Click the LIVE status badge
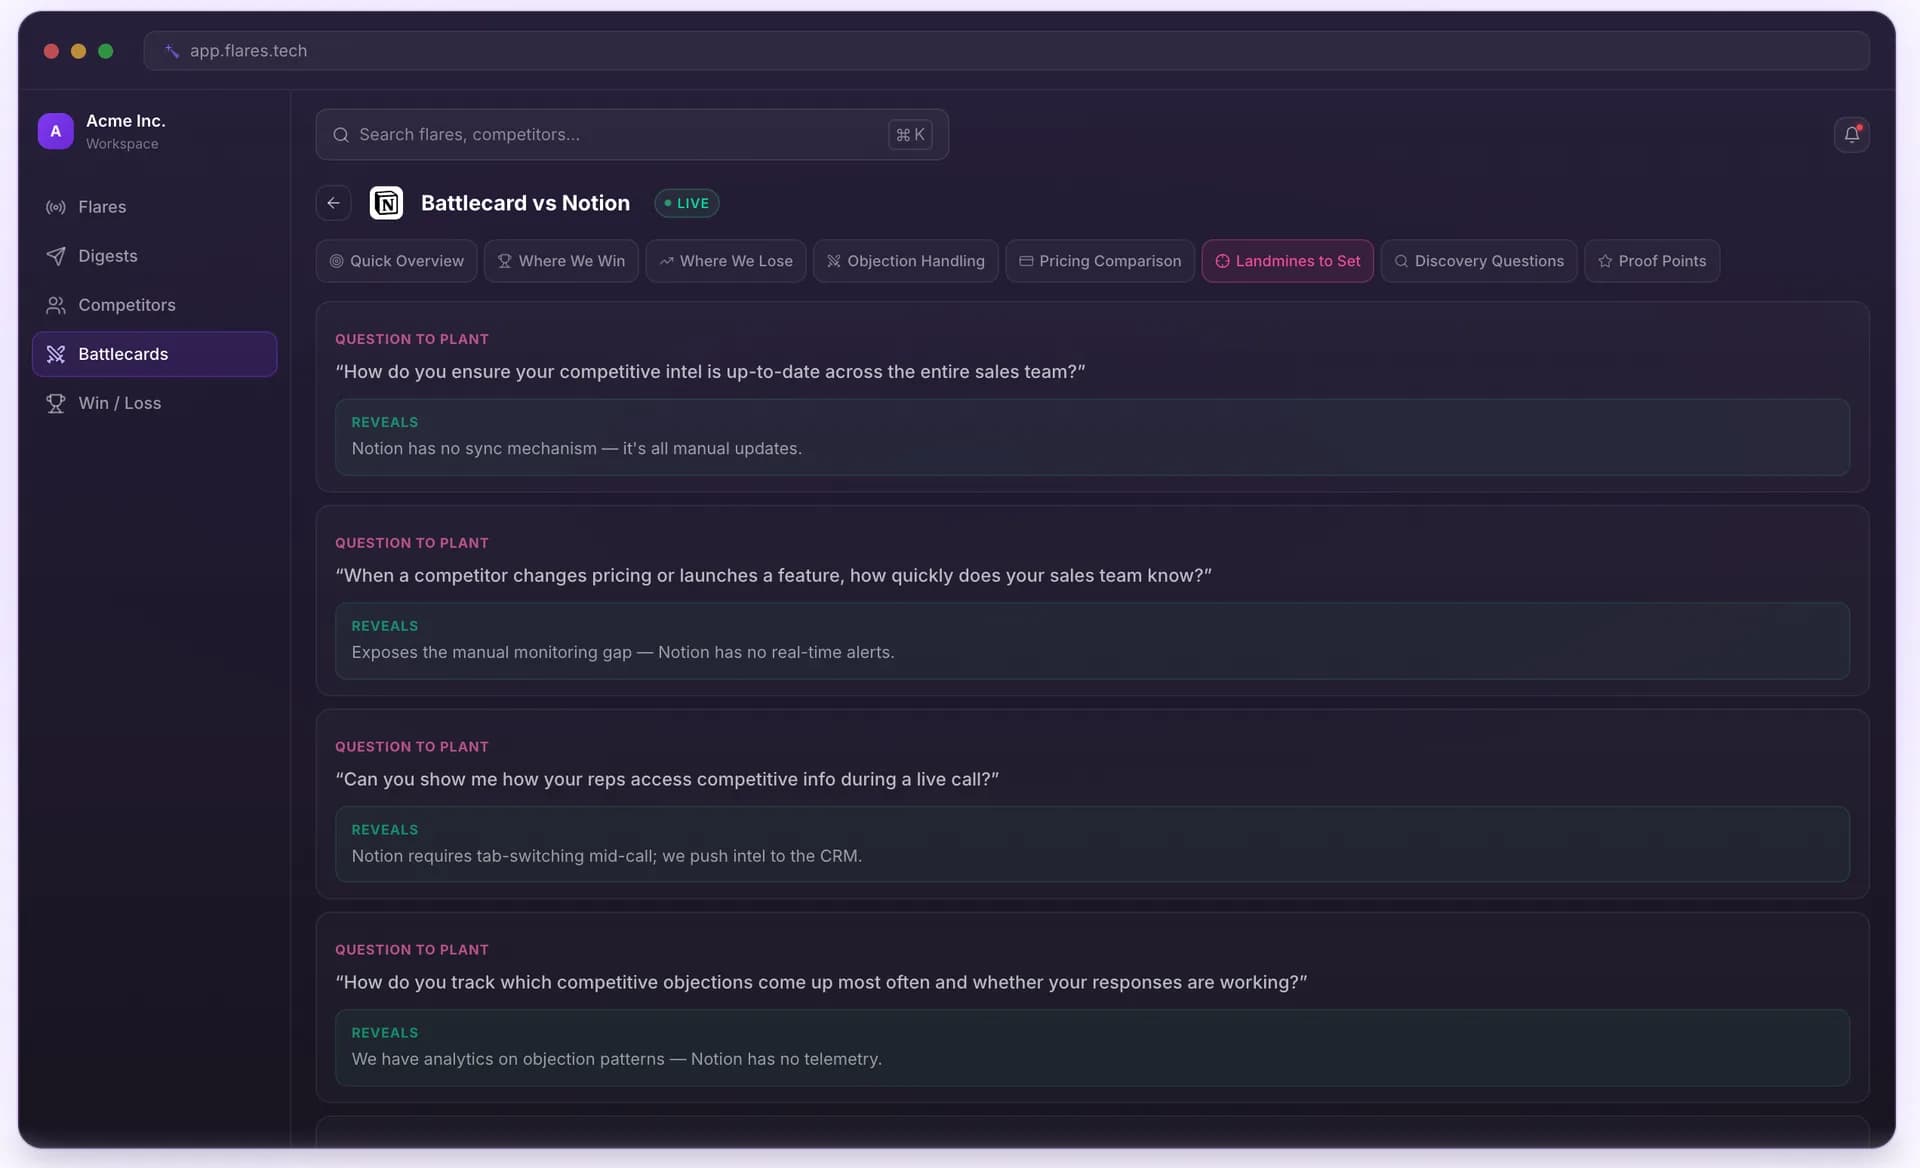Viewport: 1920px width, 1168px height. [687, 203]
